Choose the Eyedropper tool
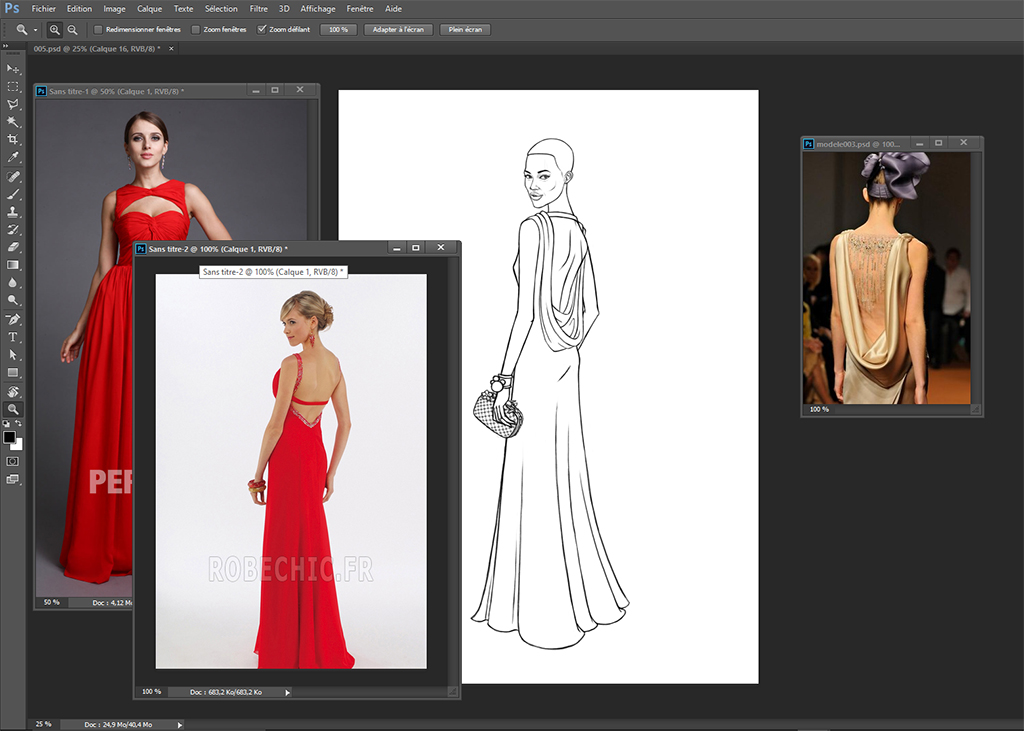The image size is (1024, 731). click(x=13, y=158)
